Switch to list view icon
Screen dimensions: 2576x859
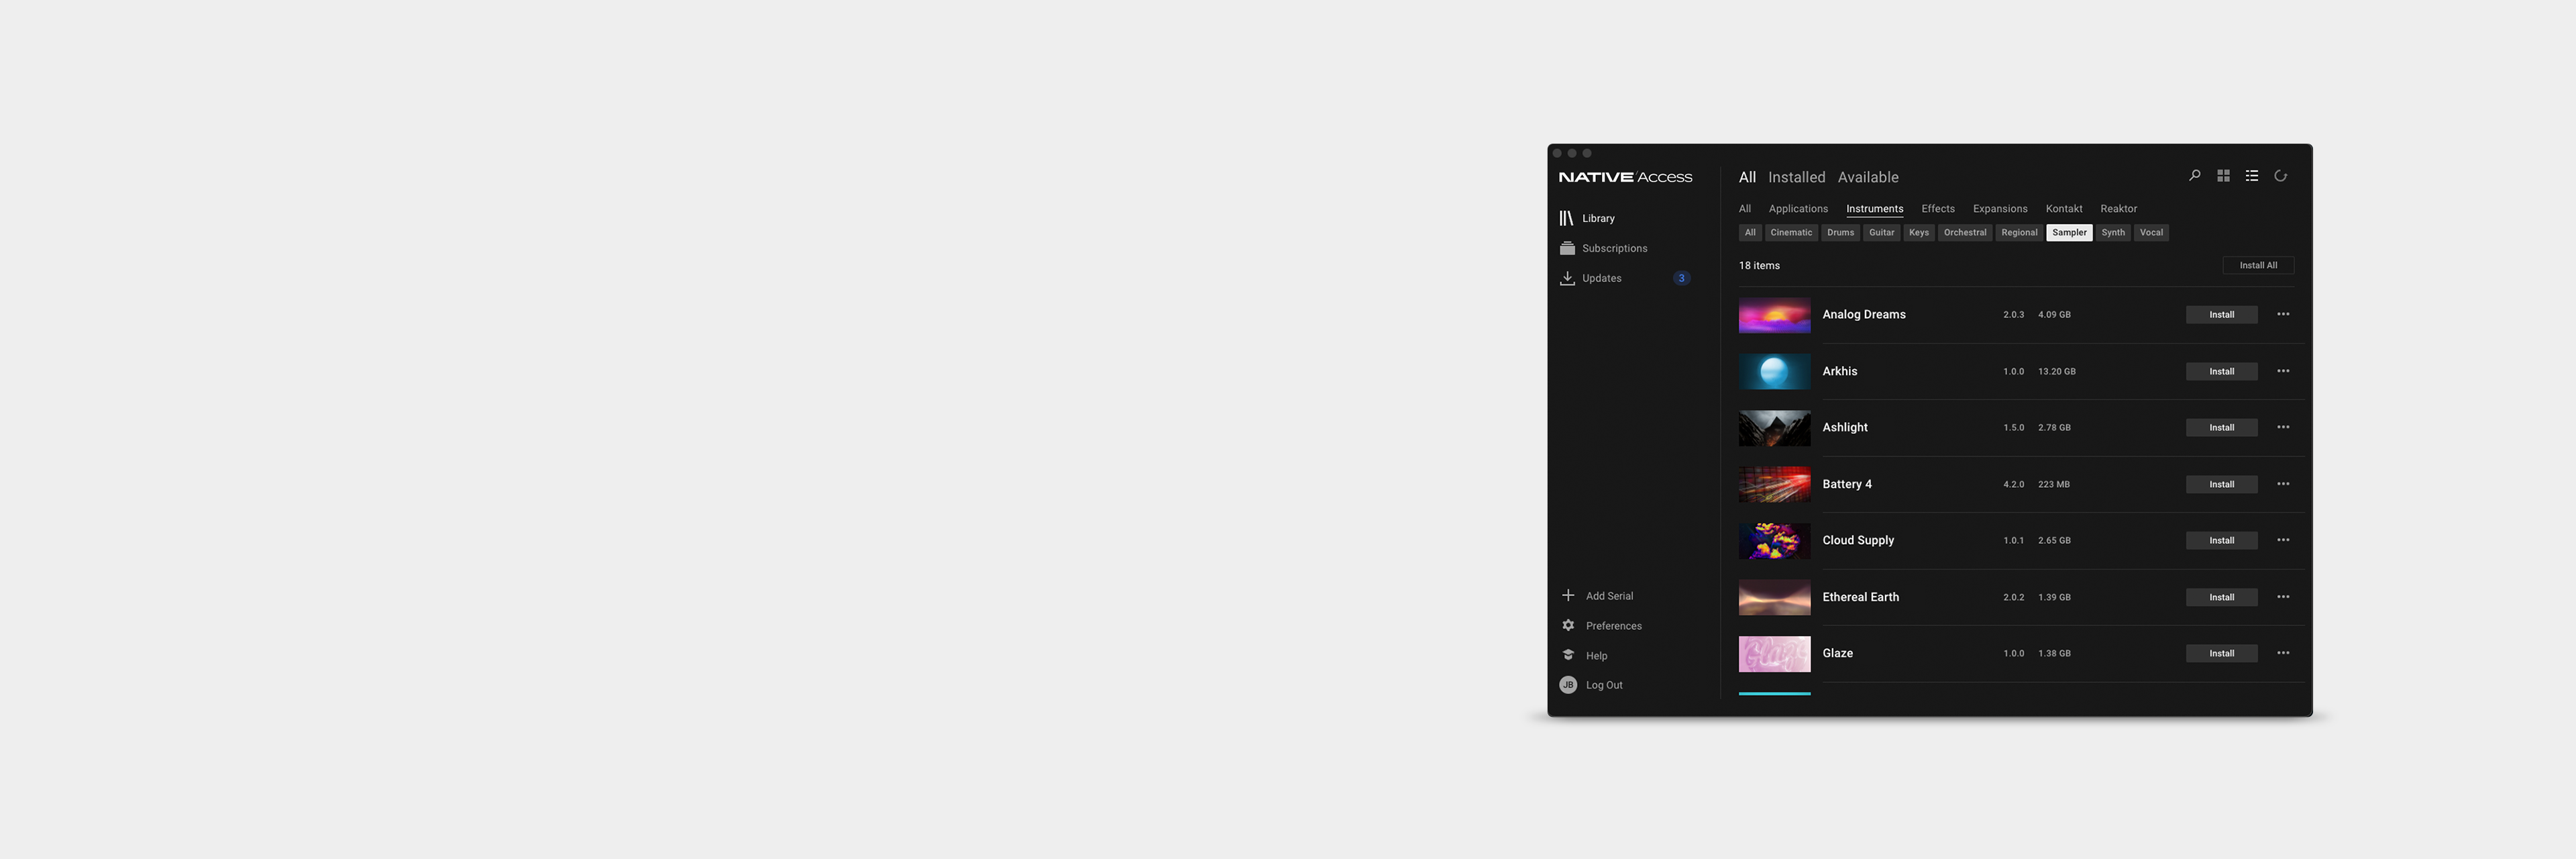pyautogui.click(x=2252, y=176)
